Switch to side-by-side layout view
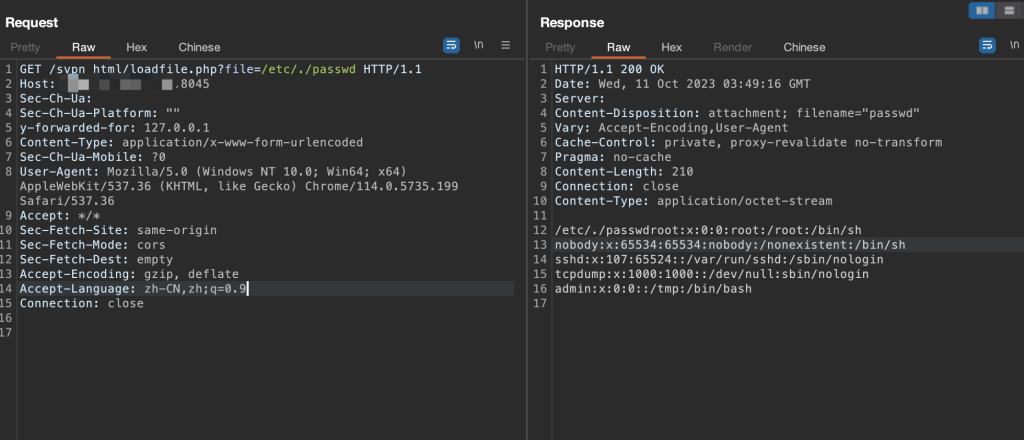Screen dimensions: 1024x440 tap(982, 10)
